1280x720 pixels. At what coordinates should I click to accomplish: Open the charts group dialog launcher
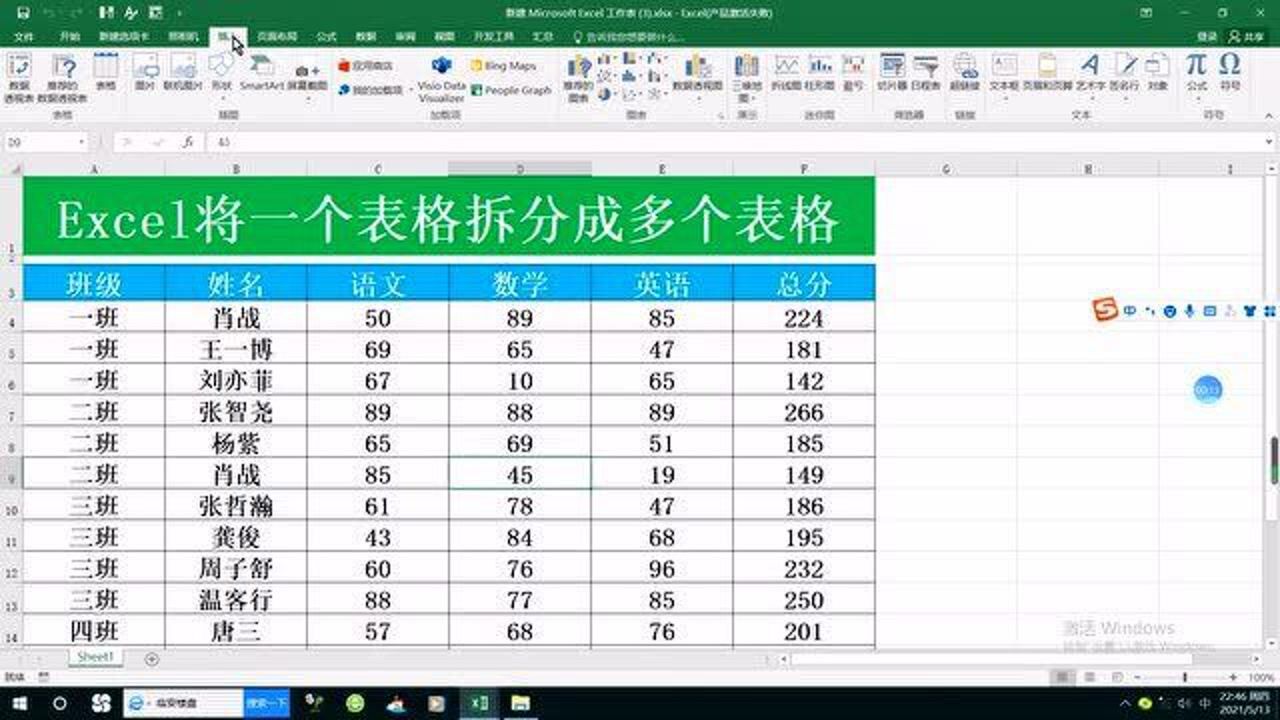pos(722,116)
